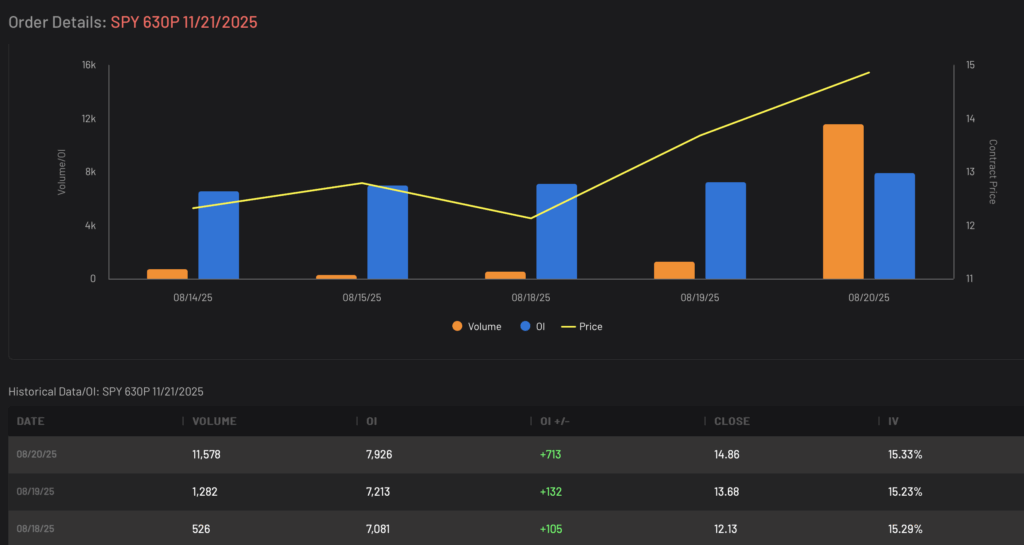
Task: Click the blue OI bar for 08/19/25
Action: coord(726,230)
